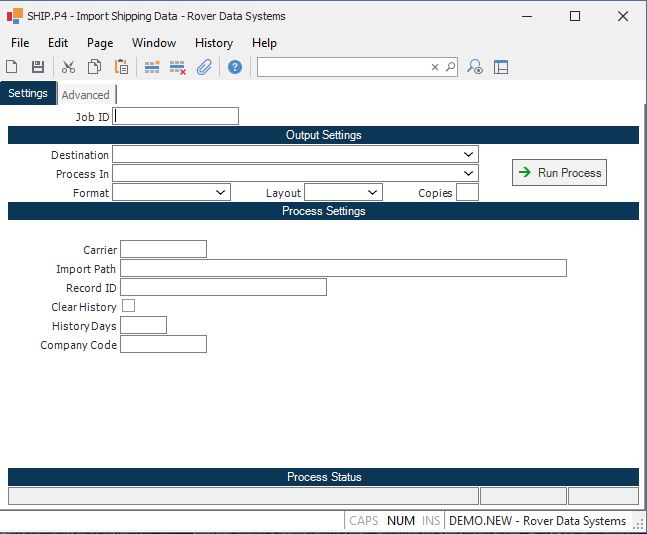The height and width of the screenshot is (534, 647).
Task: Click into the Import Path field
Action: (343, 268)
